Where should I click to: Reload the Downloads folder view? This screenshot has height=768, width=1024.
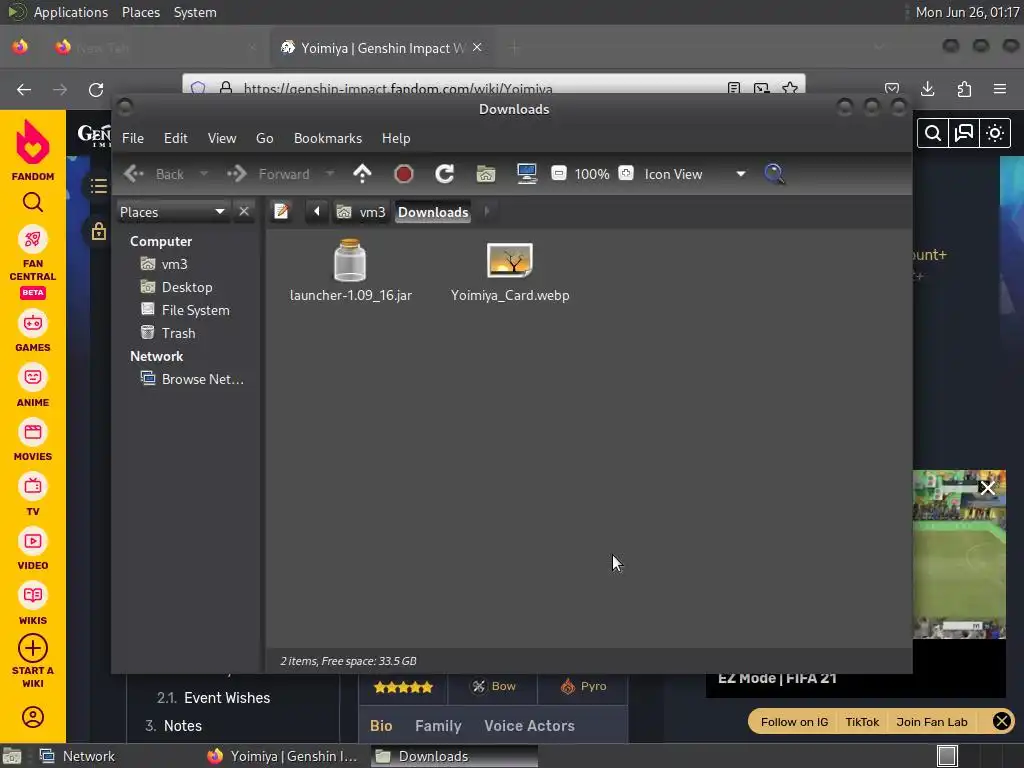point(445,174)
